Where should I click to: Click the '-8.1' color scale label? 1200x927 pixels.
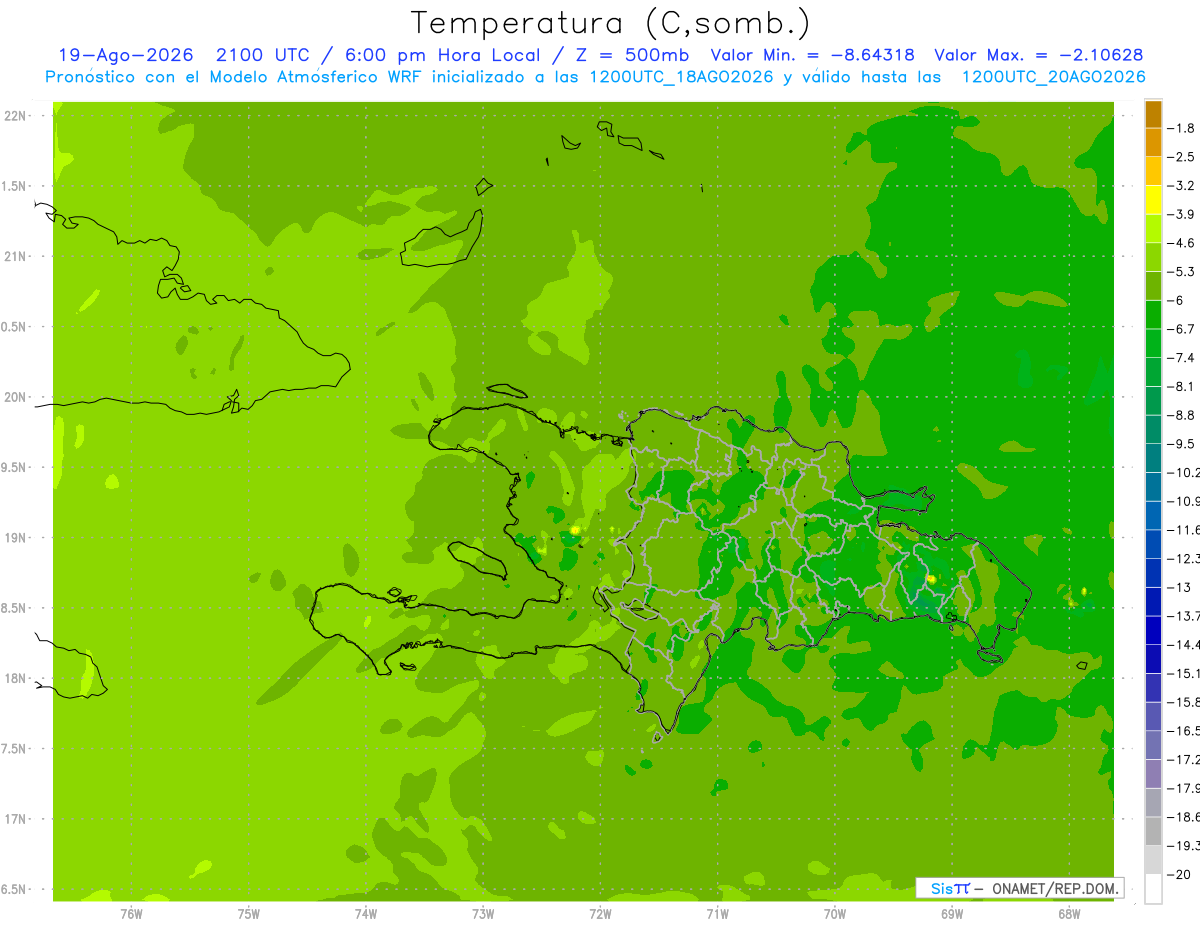pyautogui.click(x=1181, y=386)
